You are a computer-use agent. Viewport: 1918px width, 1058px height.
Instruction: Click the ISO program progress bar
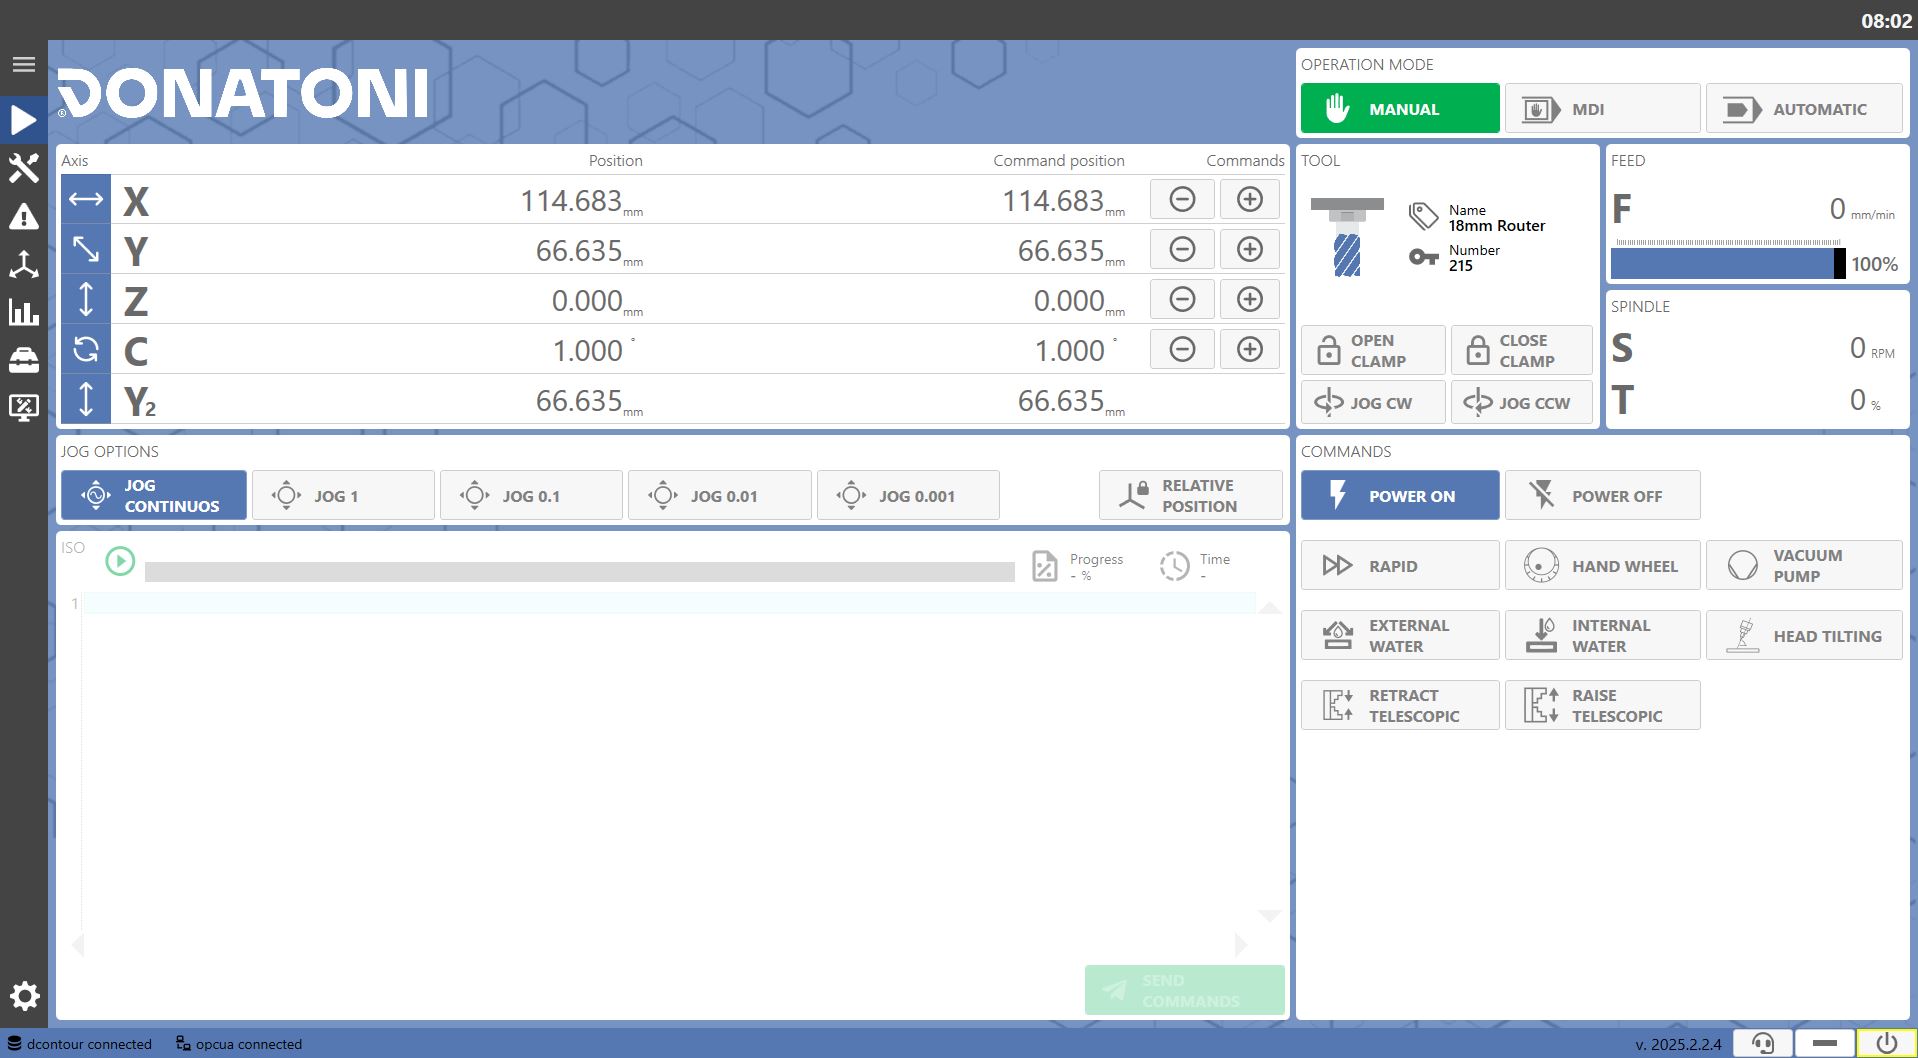tap(580, 571)
